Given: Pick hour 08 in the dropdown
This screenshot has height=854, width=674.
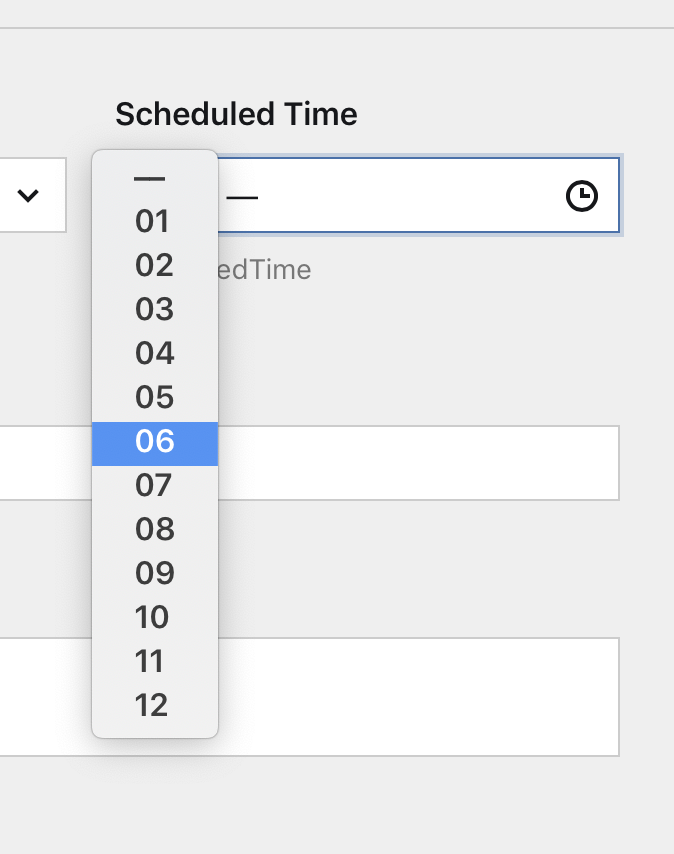Looking at the screenshot, I should pos(155,529).
